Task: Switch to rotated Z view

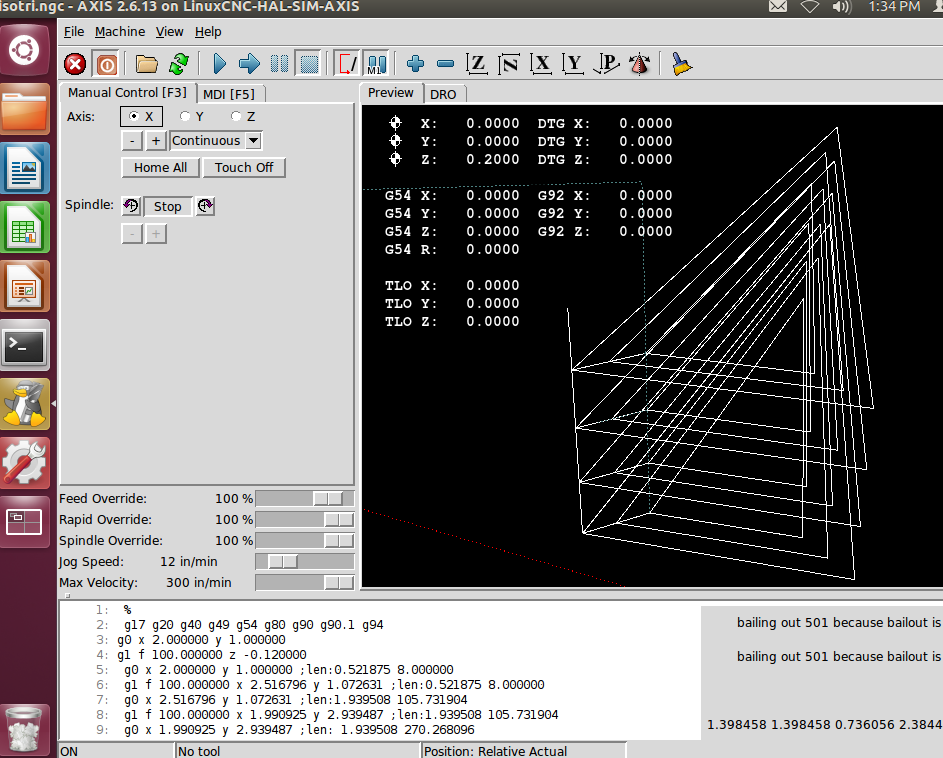Action: 509,64
